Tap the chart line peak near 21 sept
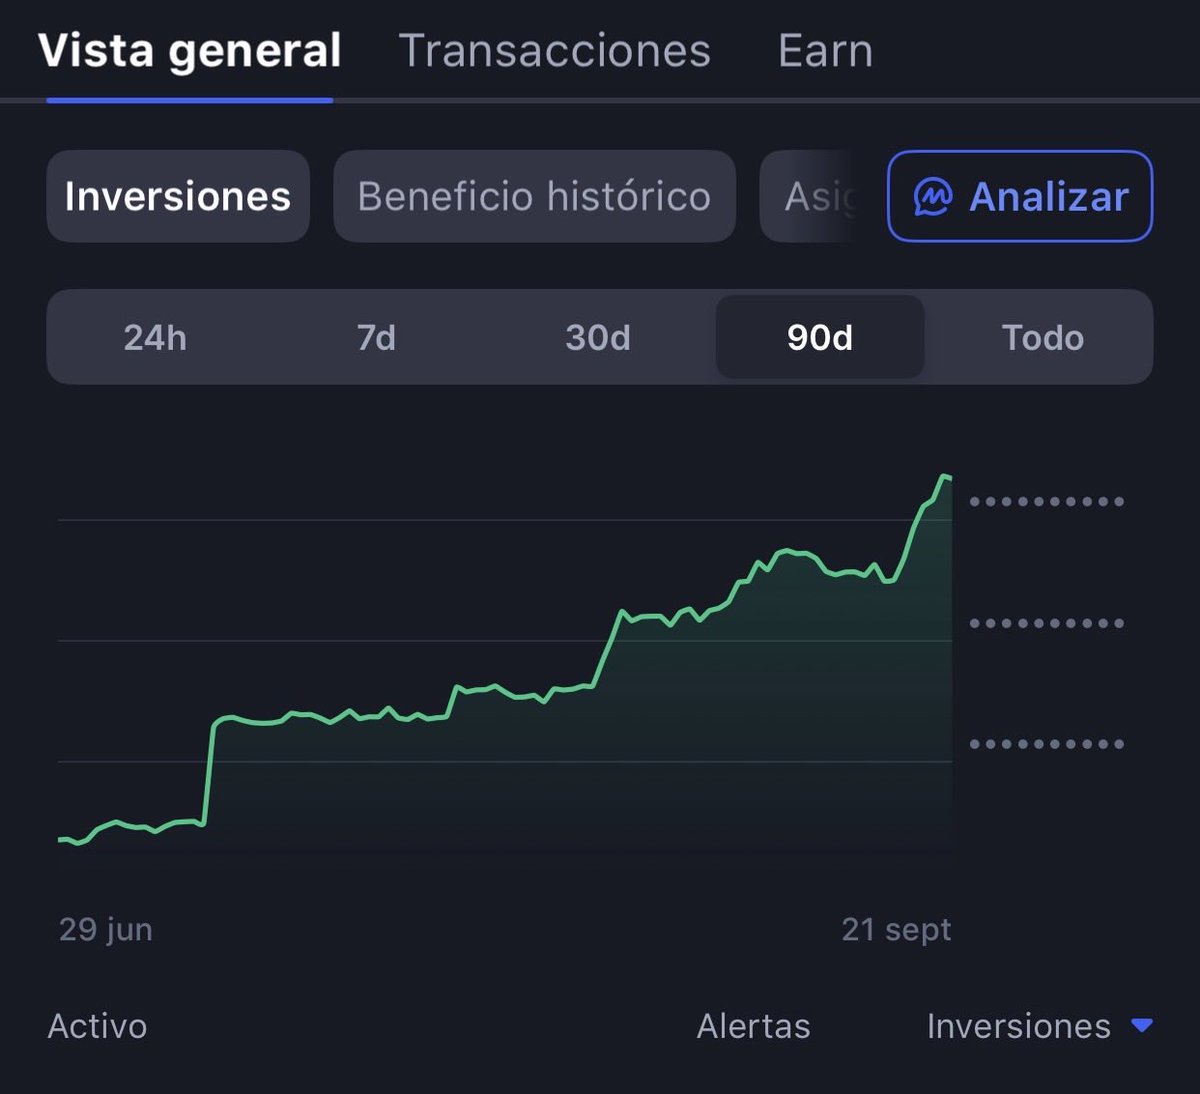Image resolution: width=1200 pixels, height=1094 pixels. [x=944, y=478]
